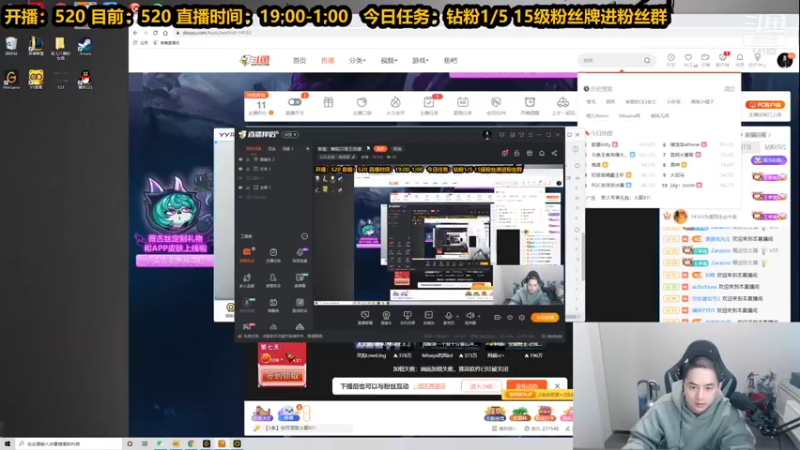This screenshot has width=800, height=450.
Task: Close the fan interaction prompt banner
Action: [x=557, y=386]
